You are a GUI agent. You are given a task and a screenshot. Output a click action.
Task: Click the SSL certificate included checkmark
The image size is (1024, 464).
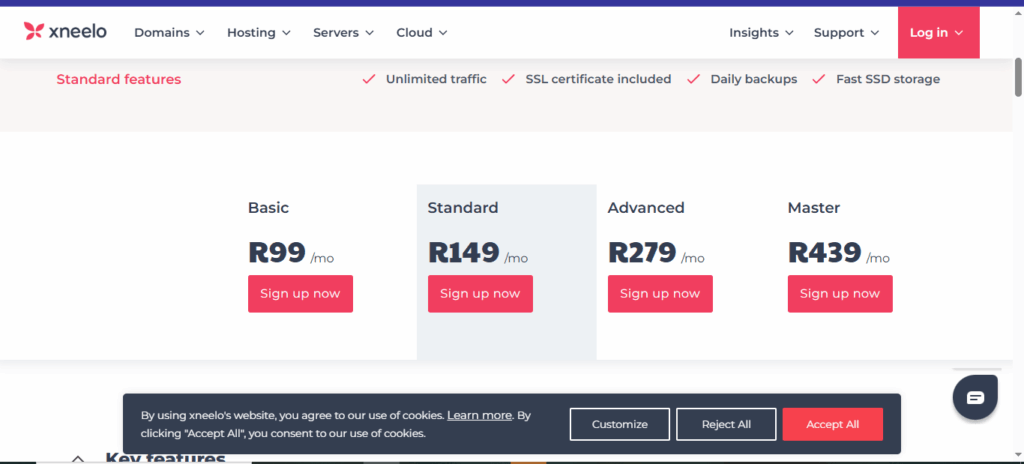point(508,79)
